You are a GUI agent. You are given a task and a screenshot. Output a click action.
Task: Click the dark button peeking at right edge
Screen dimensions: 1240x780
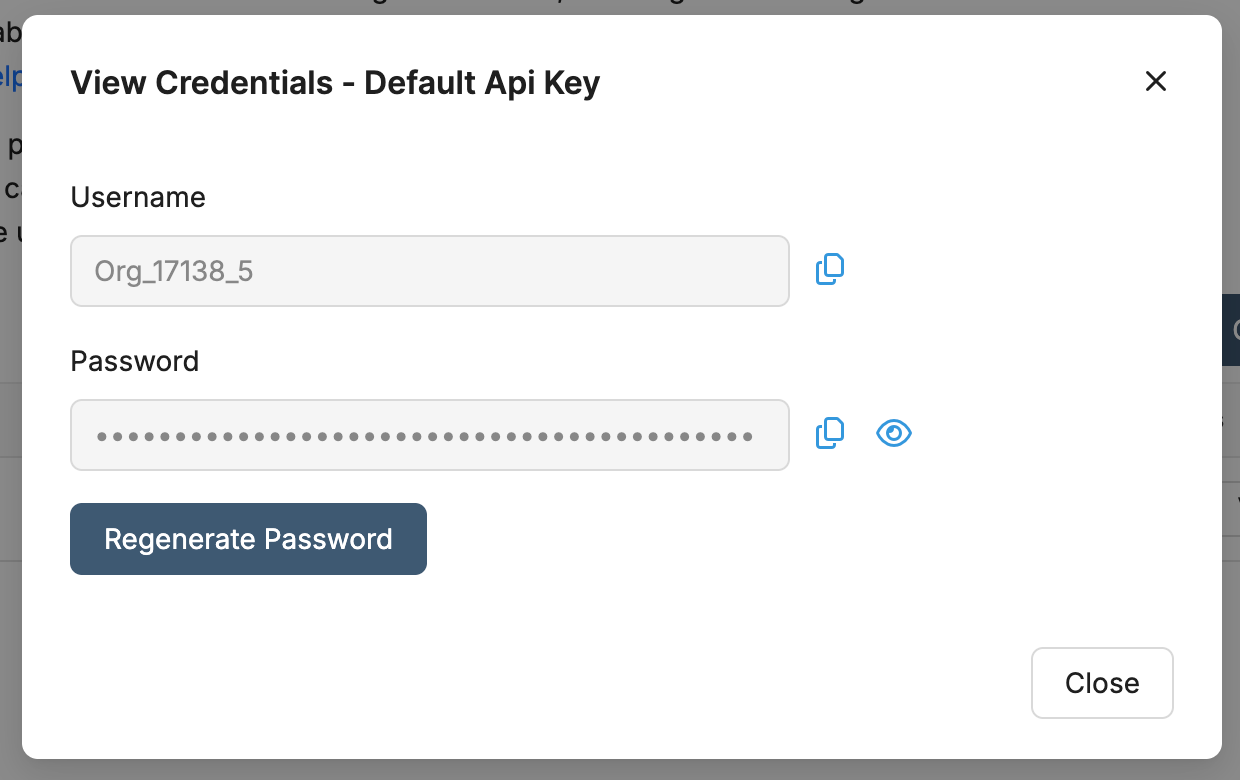[x=1231, y=330]
